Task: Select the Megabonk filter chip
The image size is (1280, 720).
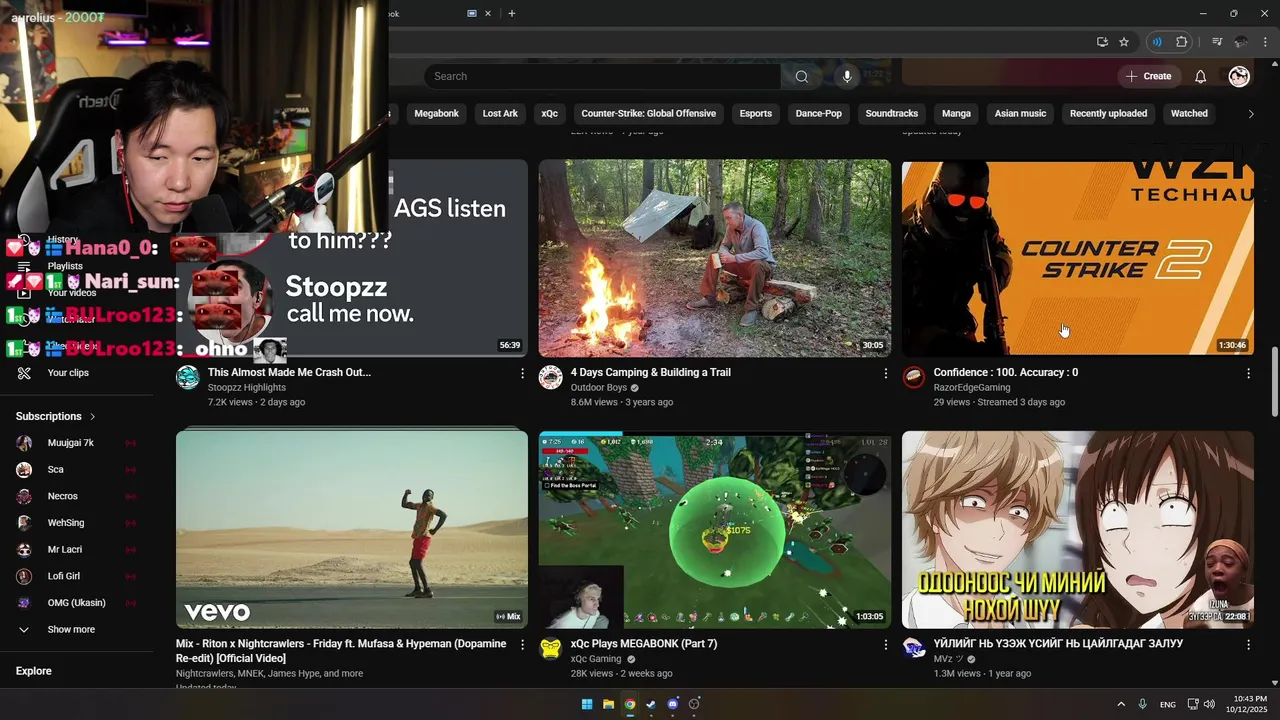Action: pos(436,114)
